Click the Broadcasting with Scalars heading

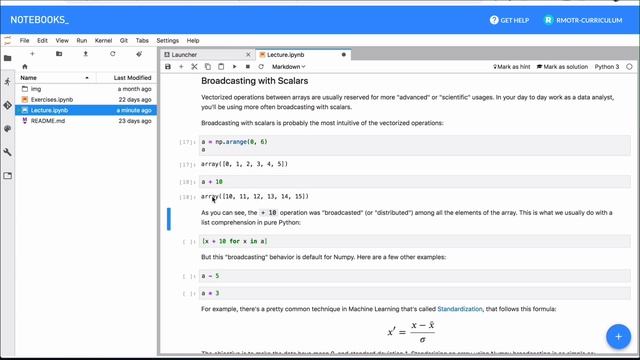pyautogui.click(x=254, y=81)
